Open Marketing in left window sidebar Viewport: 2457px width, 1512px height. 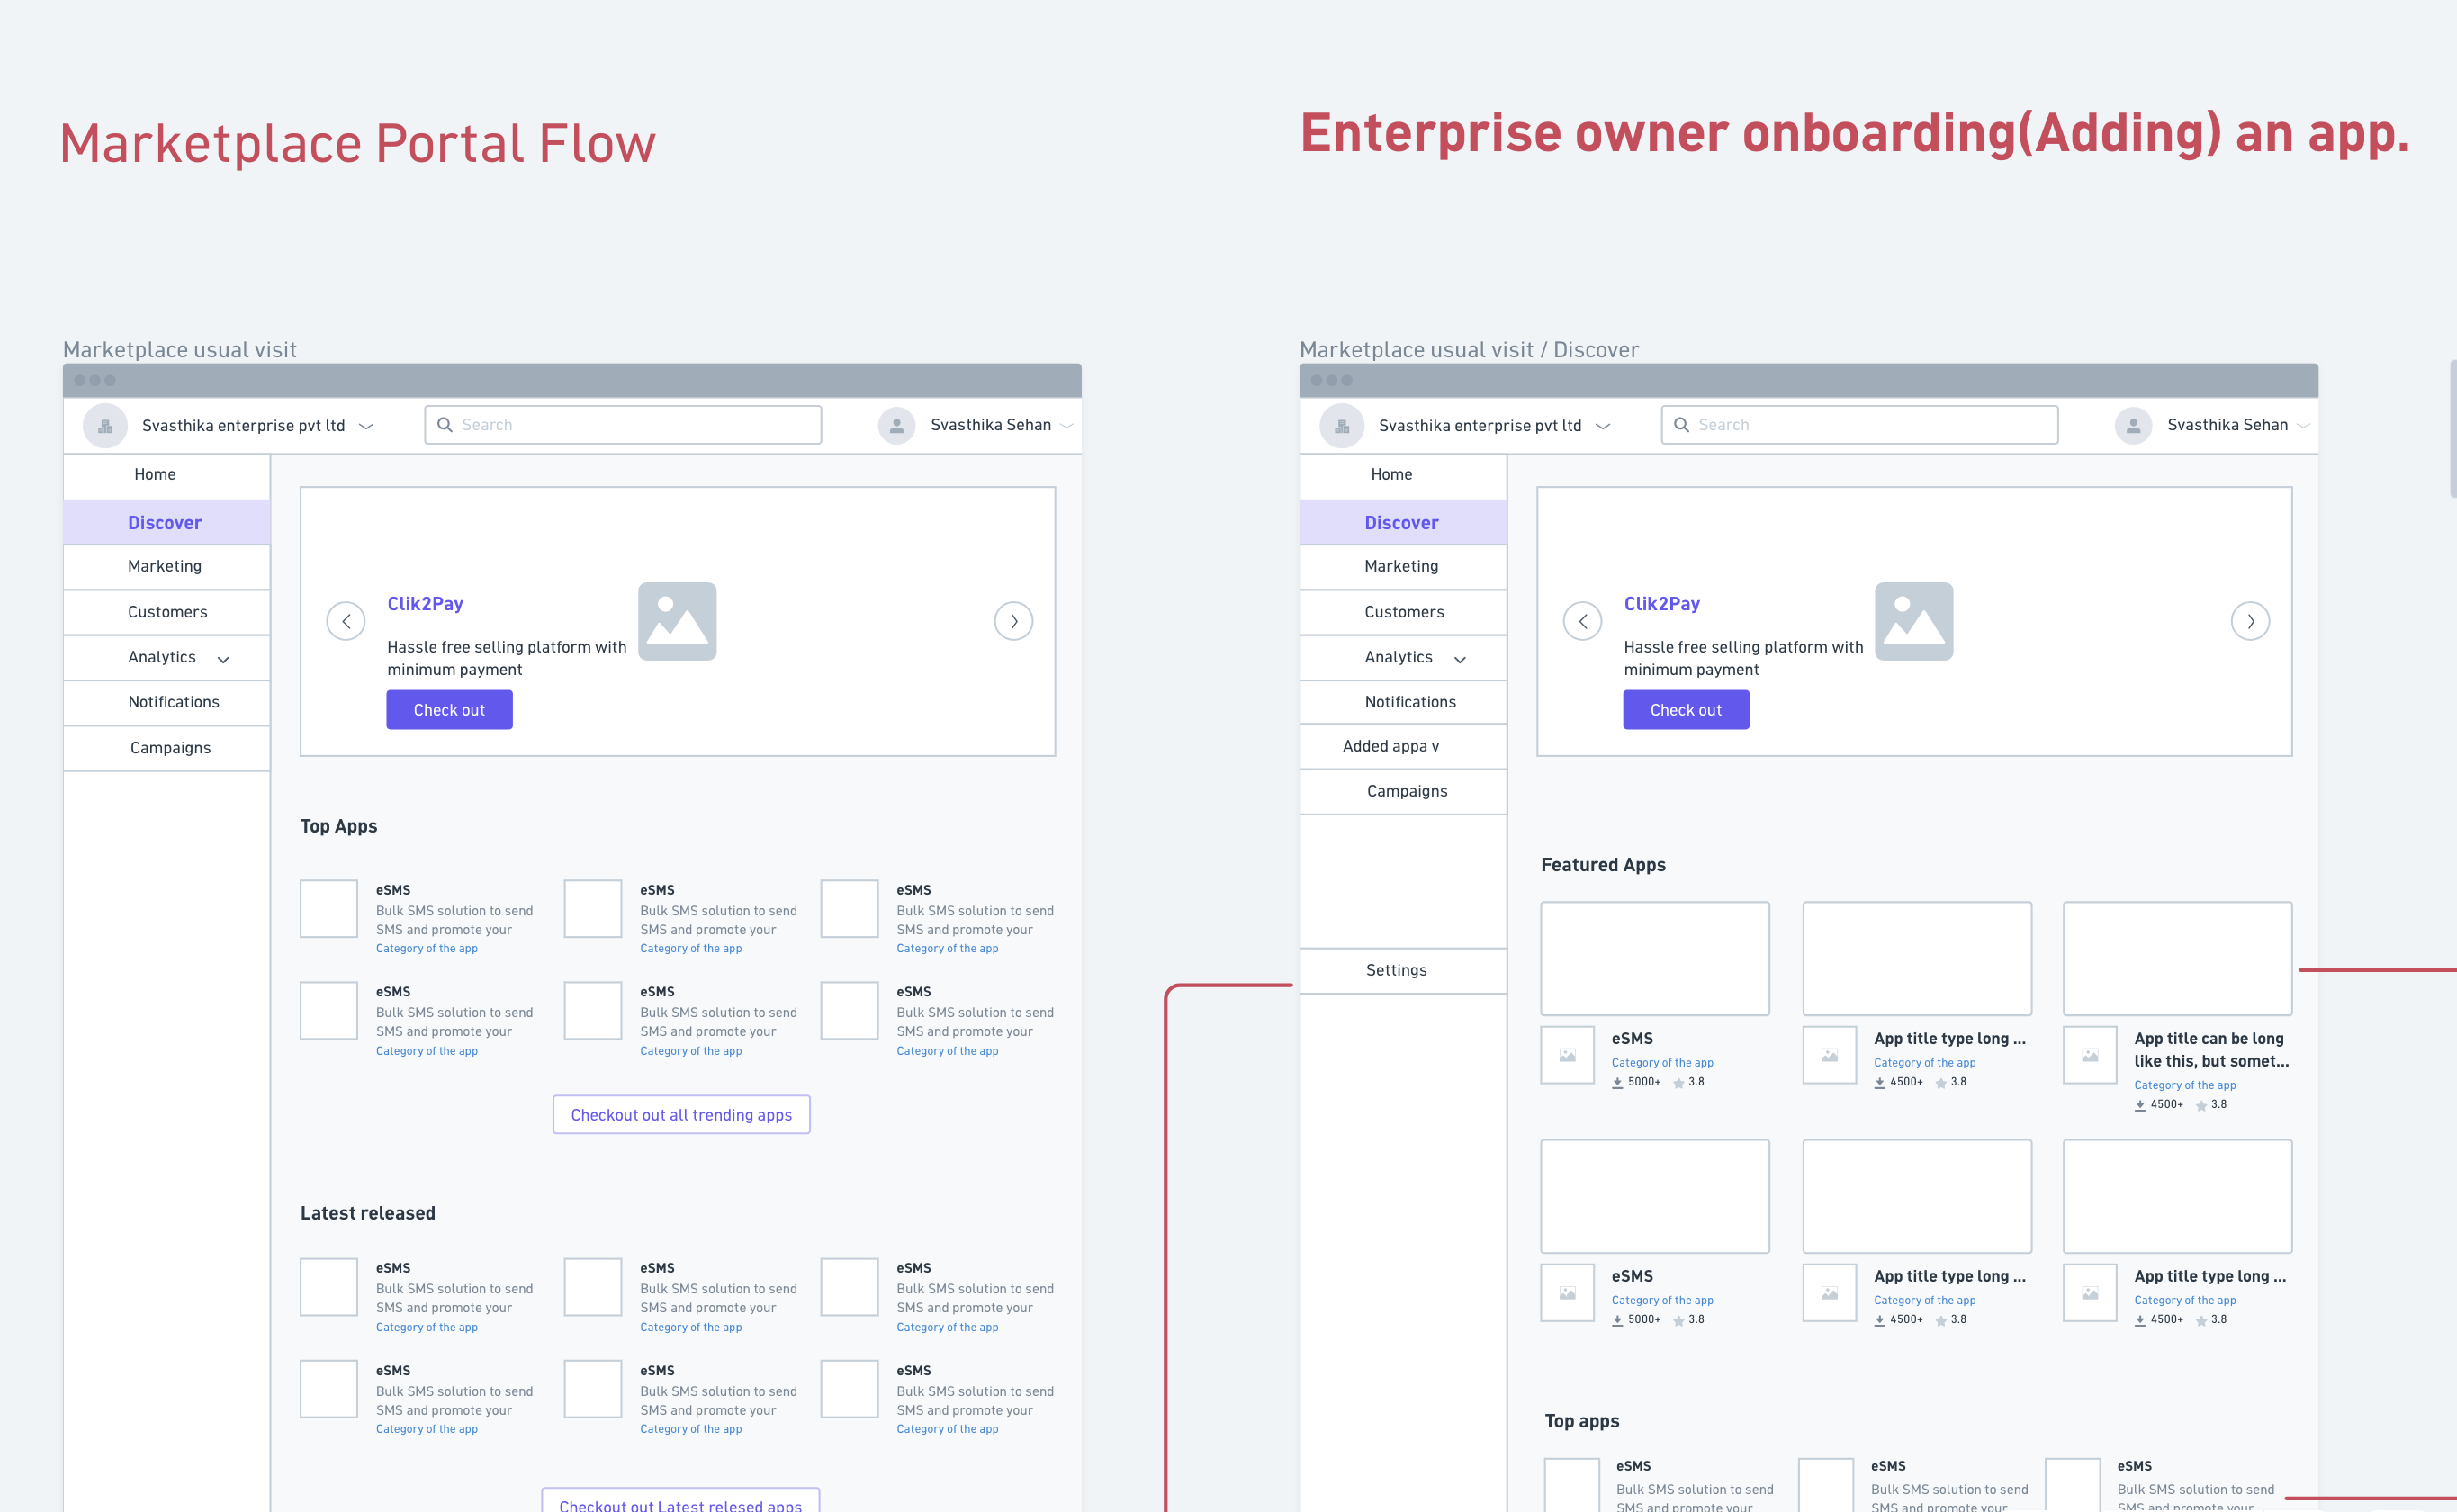tap(166, 567)
